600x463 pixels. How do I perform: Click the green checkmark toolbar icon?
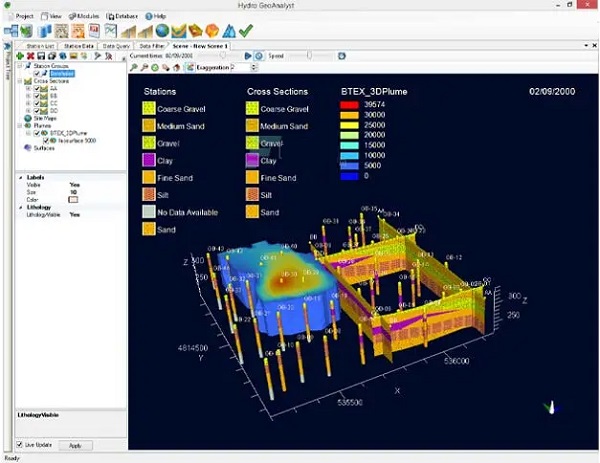[x=246, y=31]
